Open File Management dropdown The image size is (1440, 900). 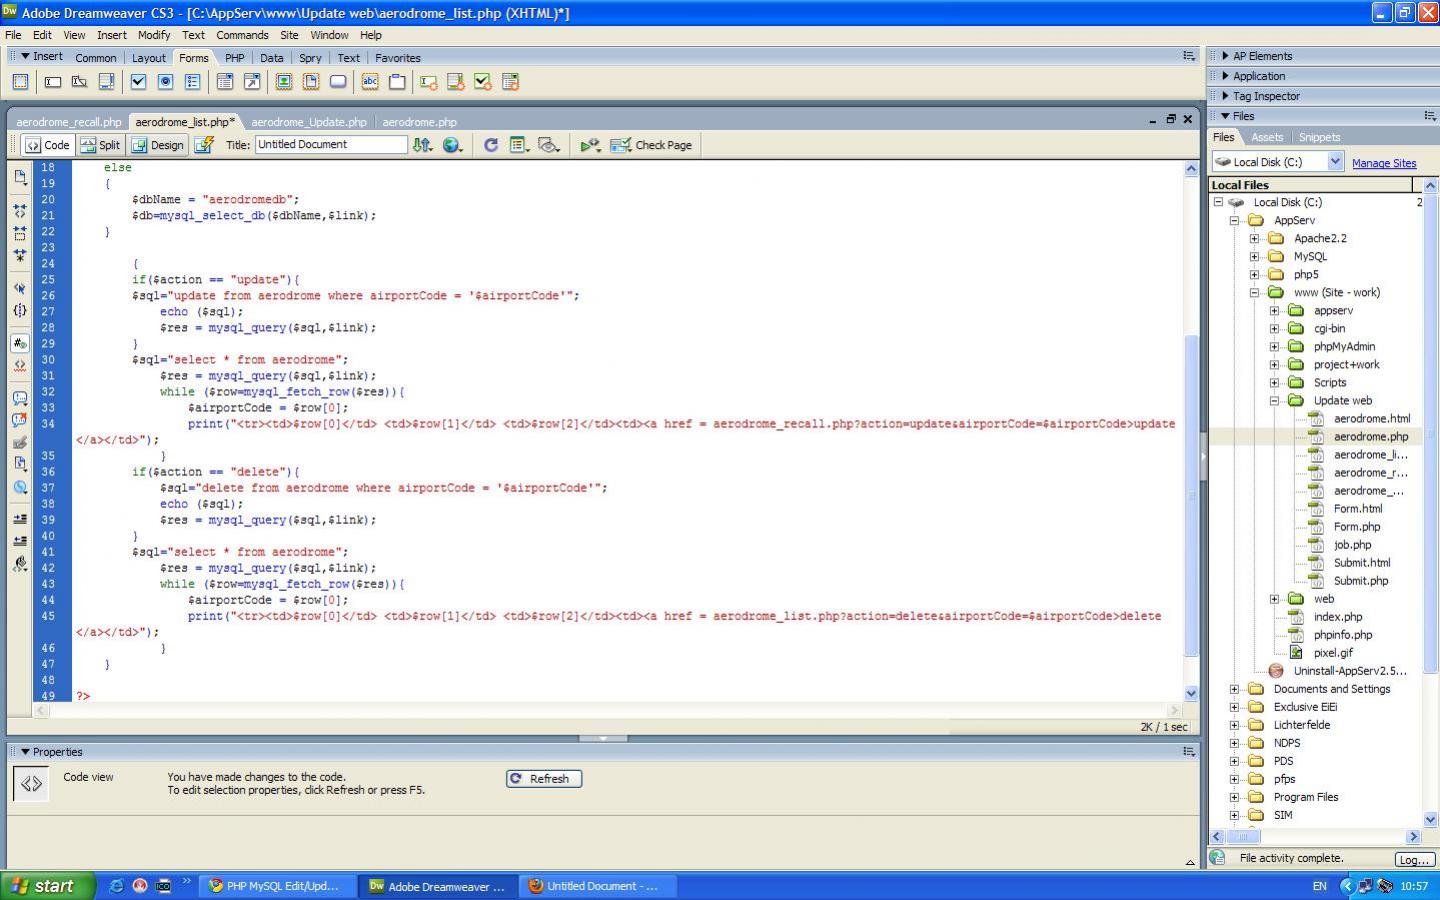[x=423, y=145]
